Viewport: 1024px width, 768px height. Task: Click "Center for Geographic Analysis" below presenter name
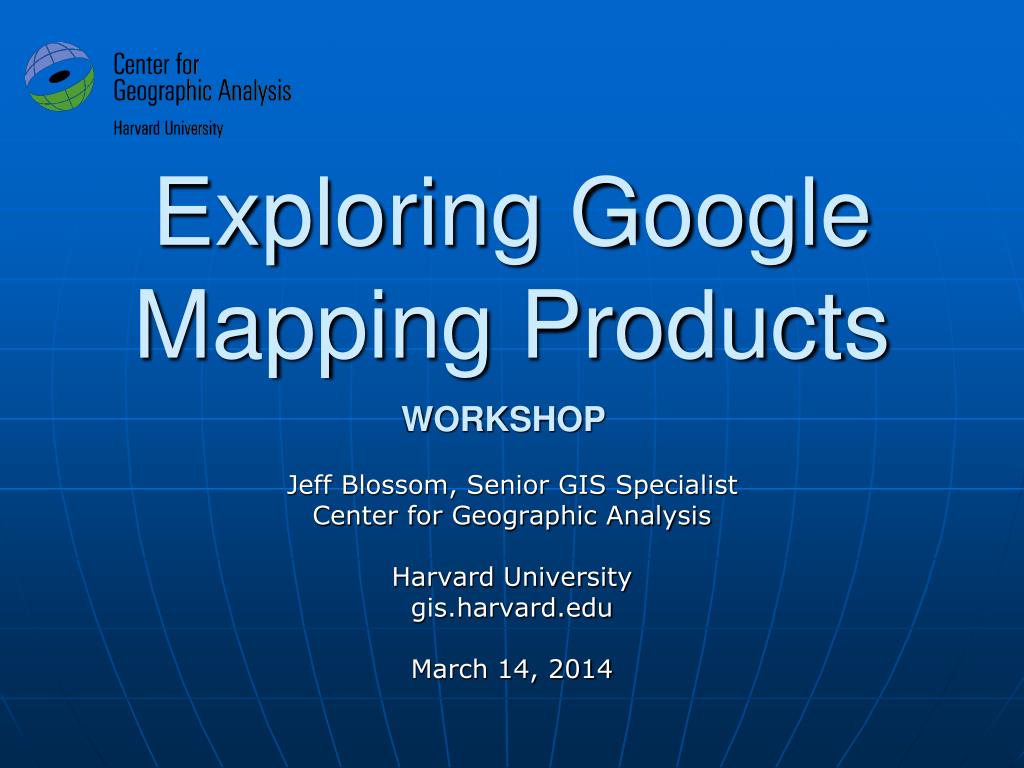pos(512,516)
